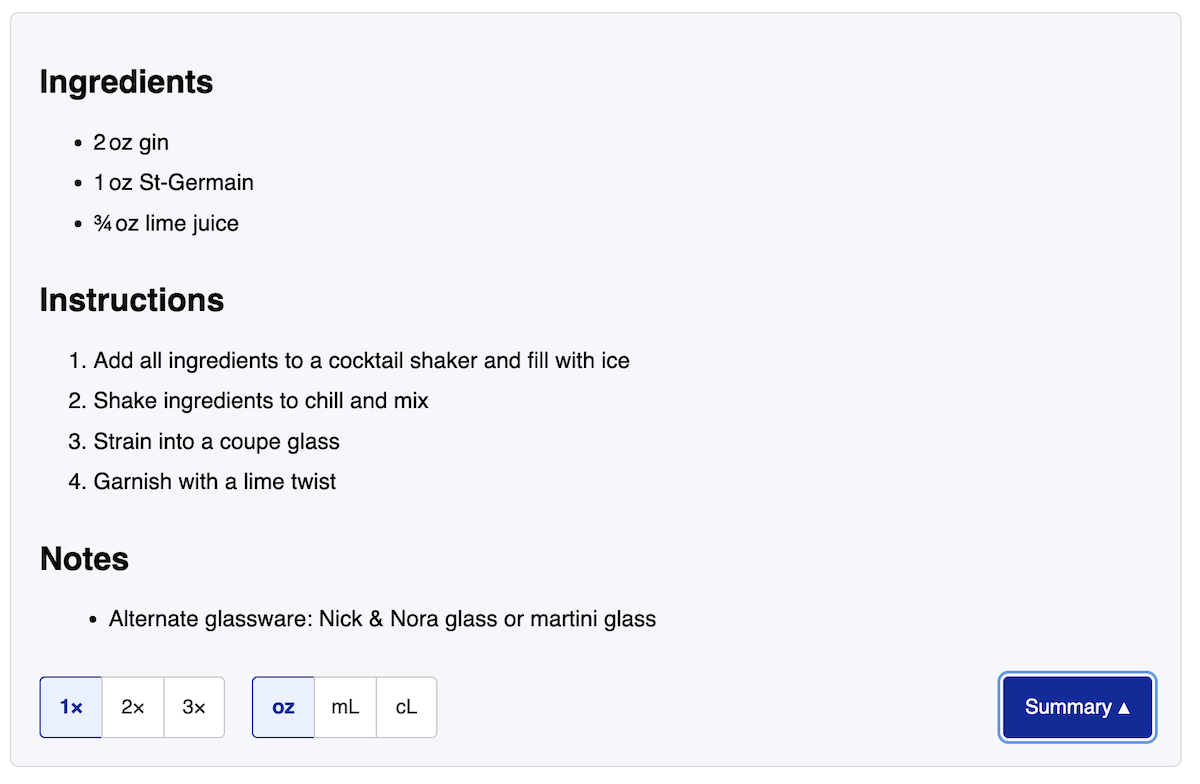Click the Instructions heading
The width and height of the screenshot is (1200, 784).
132,300
